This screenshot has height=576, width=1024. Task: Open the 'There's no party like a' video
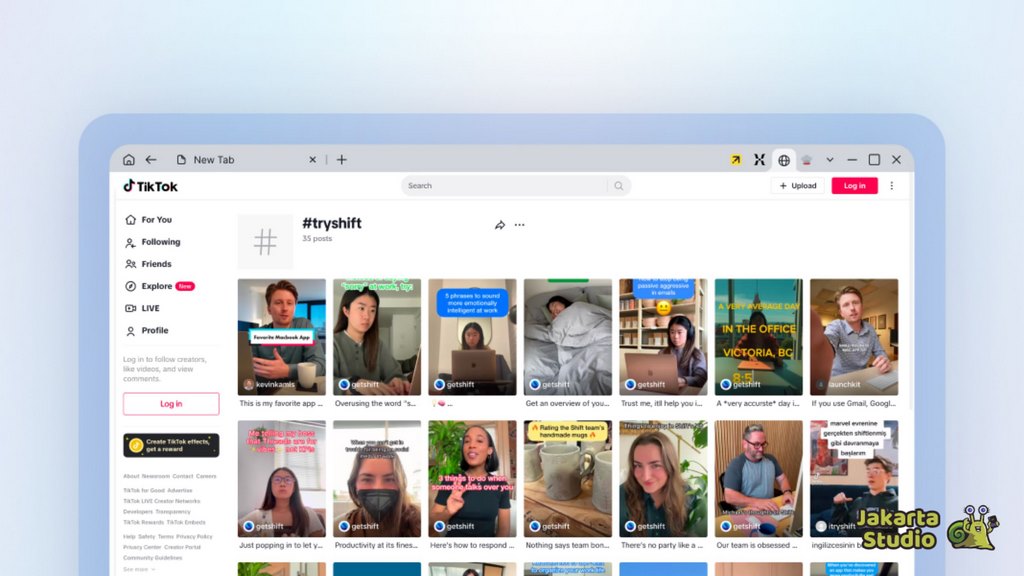pos(663,479)
